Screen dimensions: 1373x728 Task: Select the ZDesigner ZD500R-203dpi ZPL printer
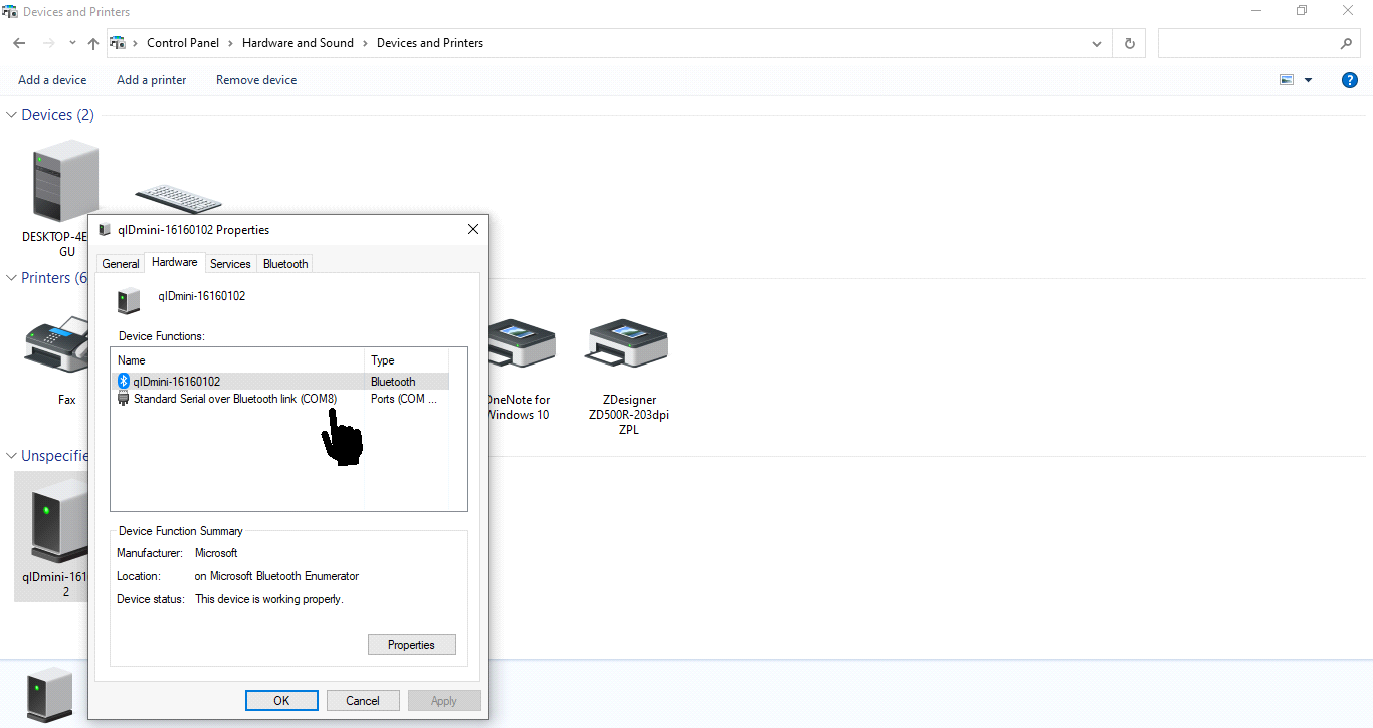coord(628,345)
